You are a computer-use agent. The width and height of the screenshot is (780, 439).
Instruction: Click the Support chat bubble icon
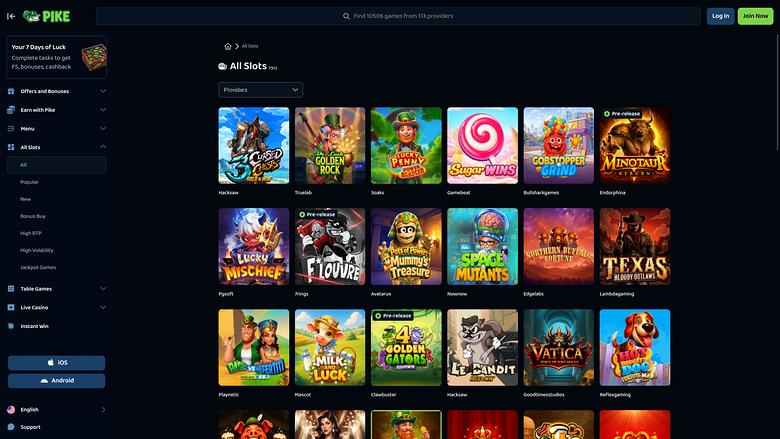(x=11, y=427)
